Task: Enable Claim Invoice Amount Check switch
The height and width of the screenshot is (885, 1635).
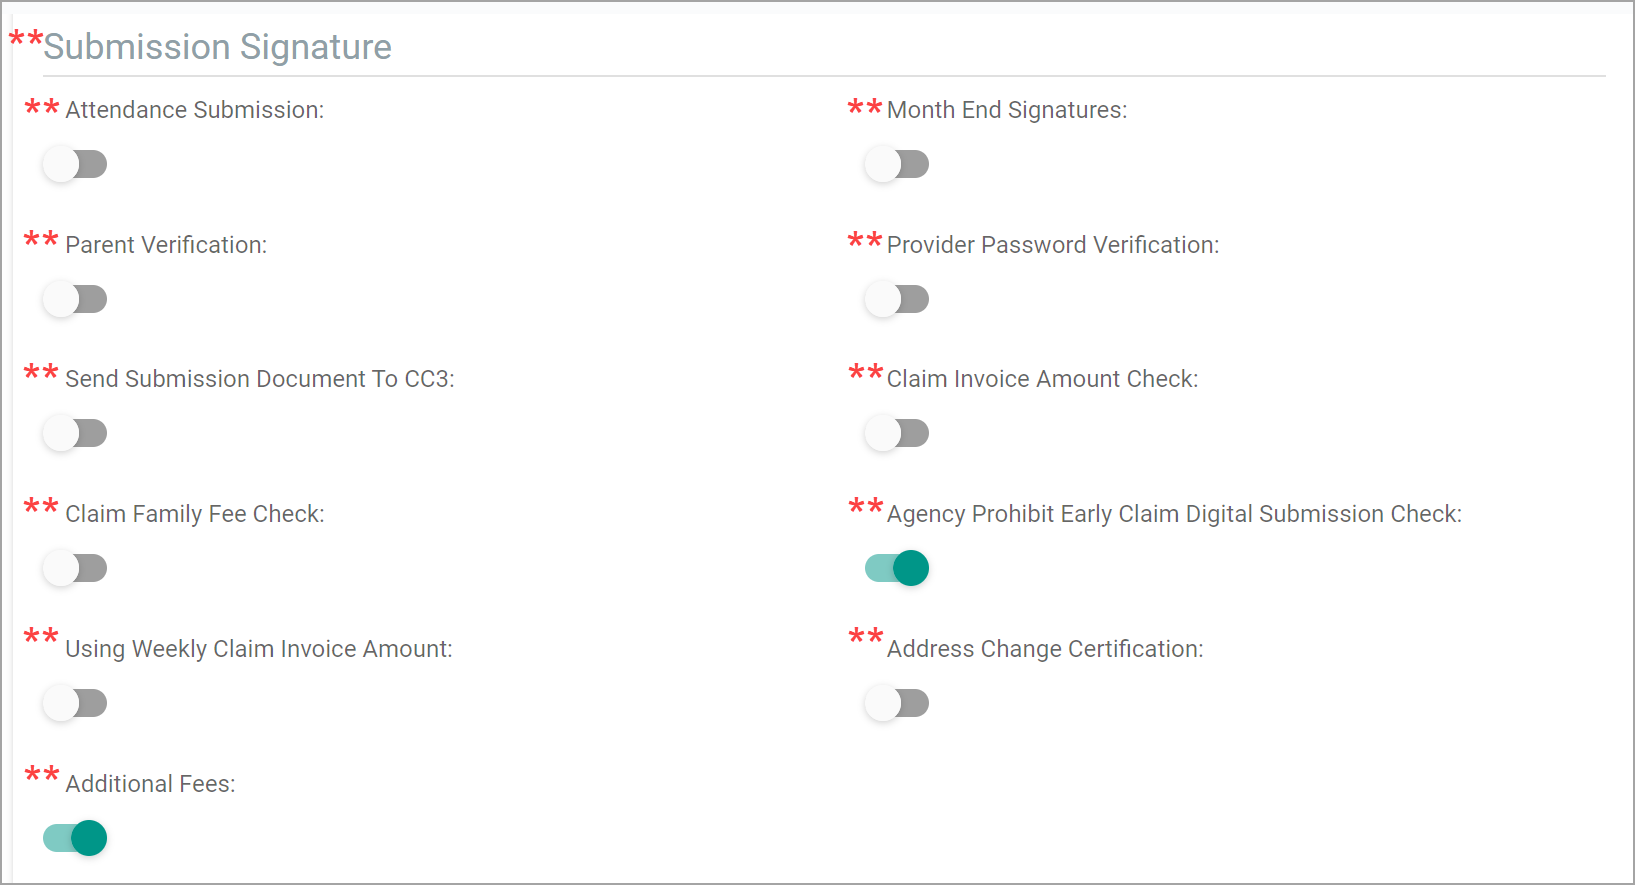Action: 897,433
